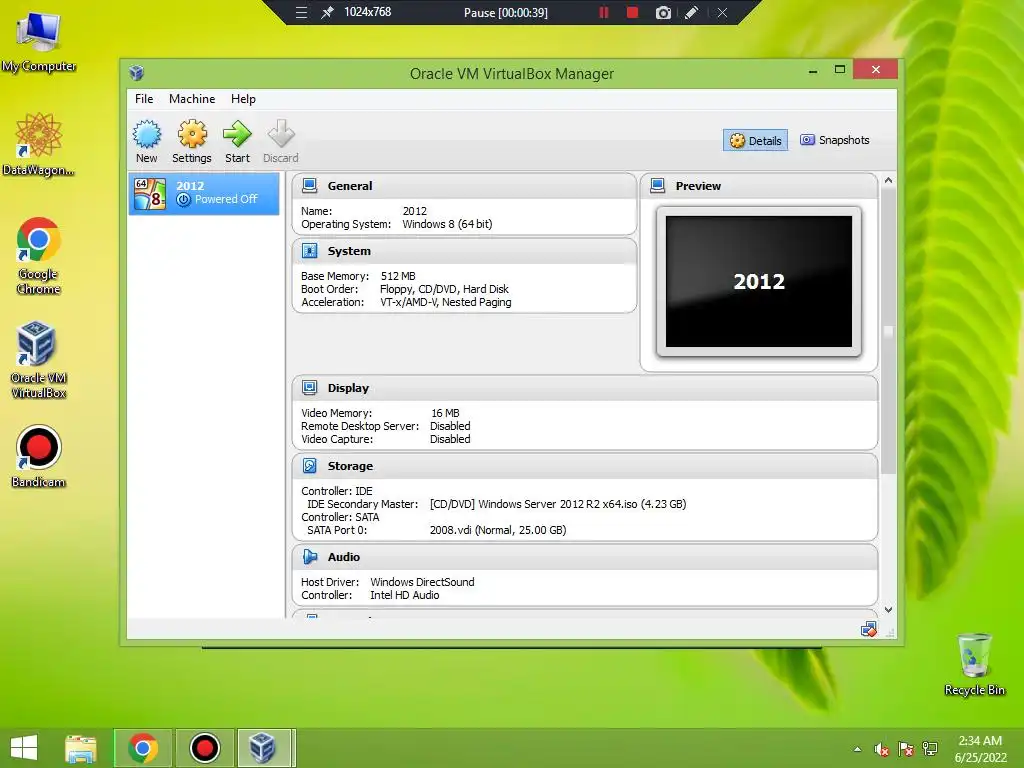This screenshot has width=1024, height=768.
Task: Click the Display section monitor icon
Action: coord(310,388)
